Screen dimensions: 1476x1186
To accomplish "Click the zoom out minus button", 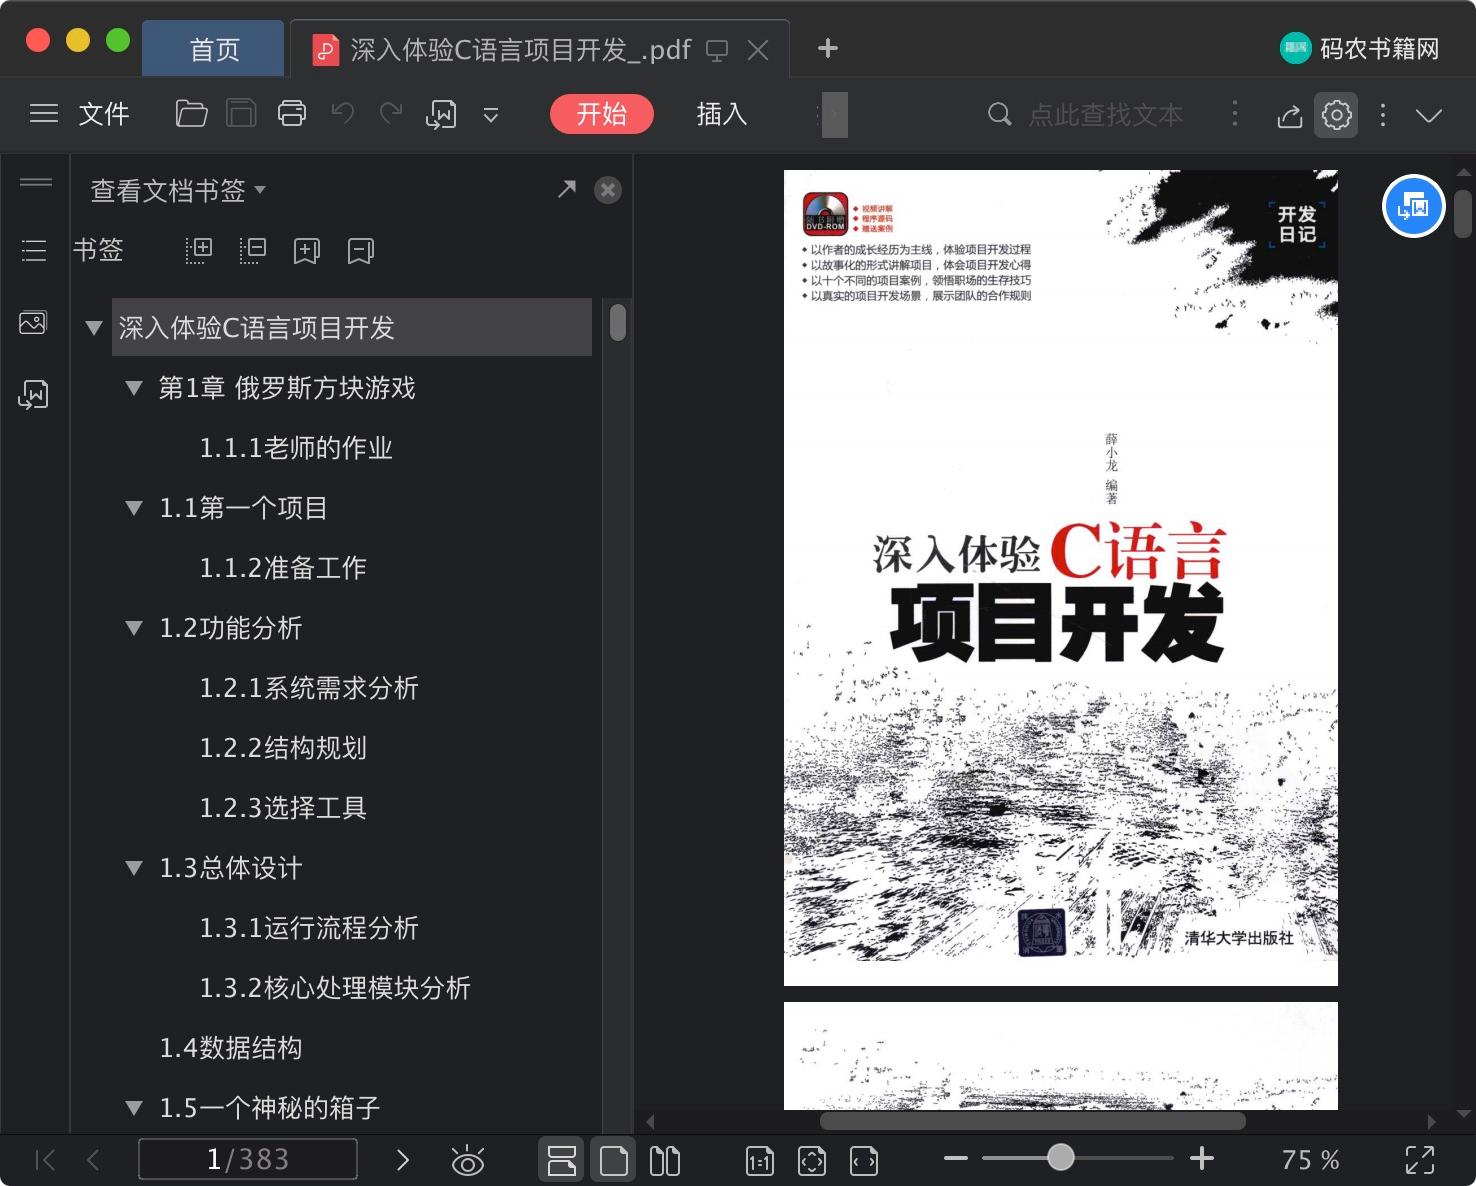I will (956, 1159).
